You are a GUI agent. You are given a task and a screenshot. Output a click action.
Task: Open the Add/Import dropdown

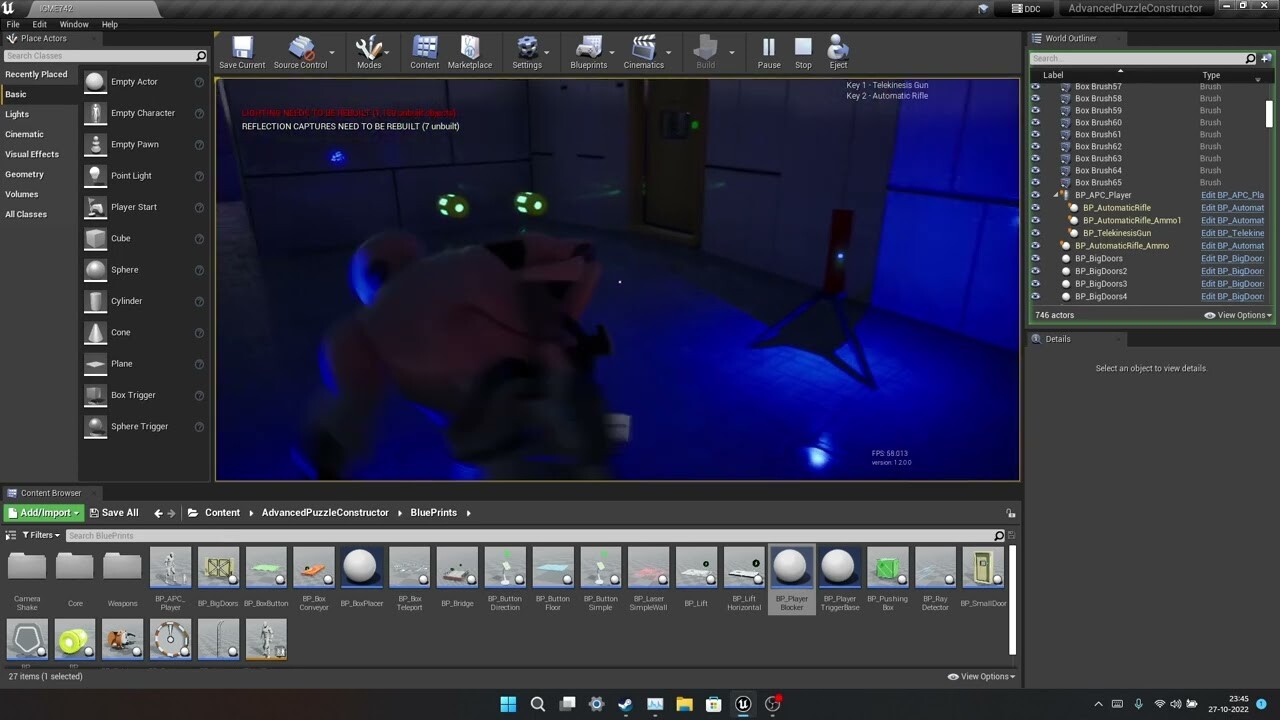point(42,512)
